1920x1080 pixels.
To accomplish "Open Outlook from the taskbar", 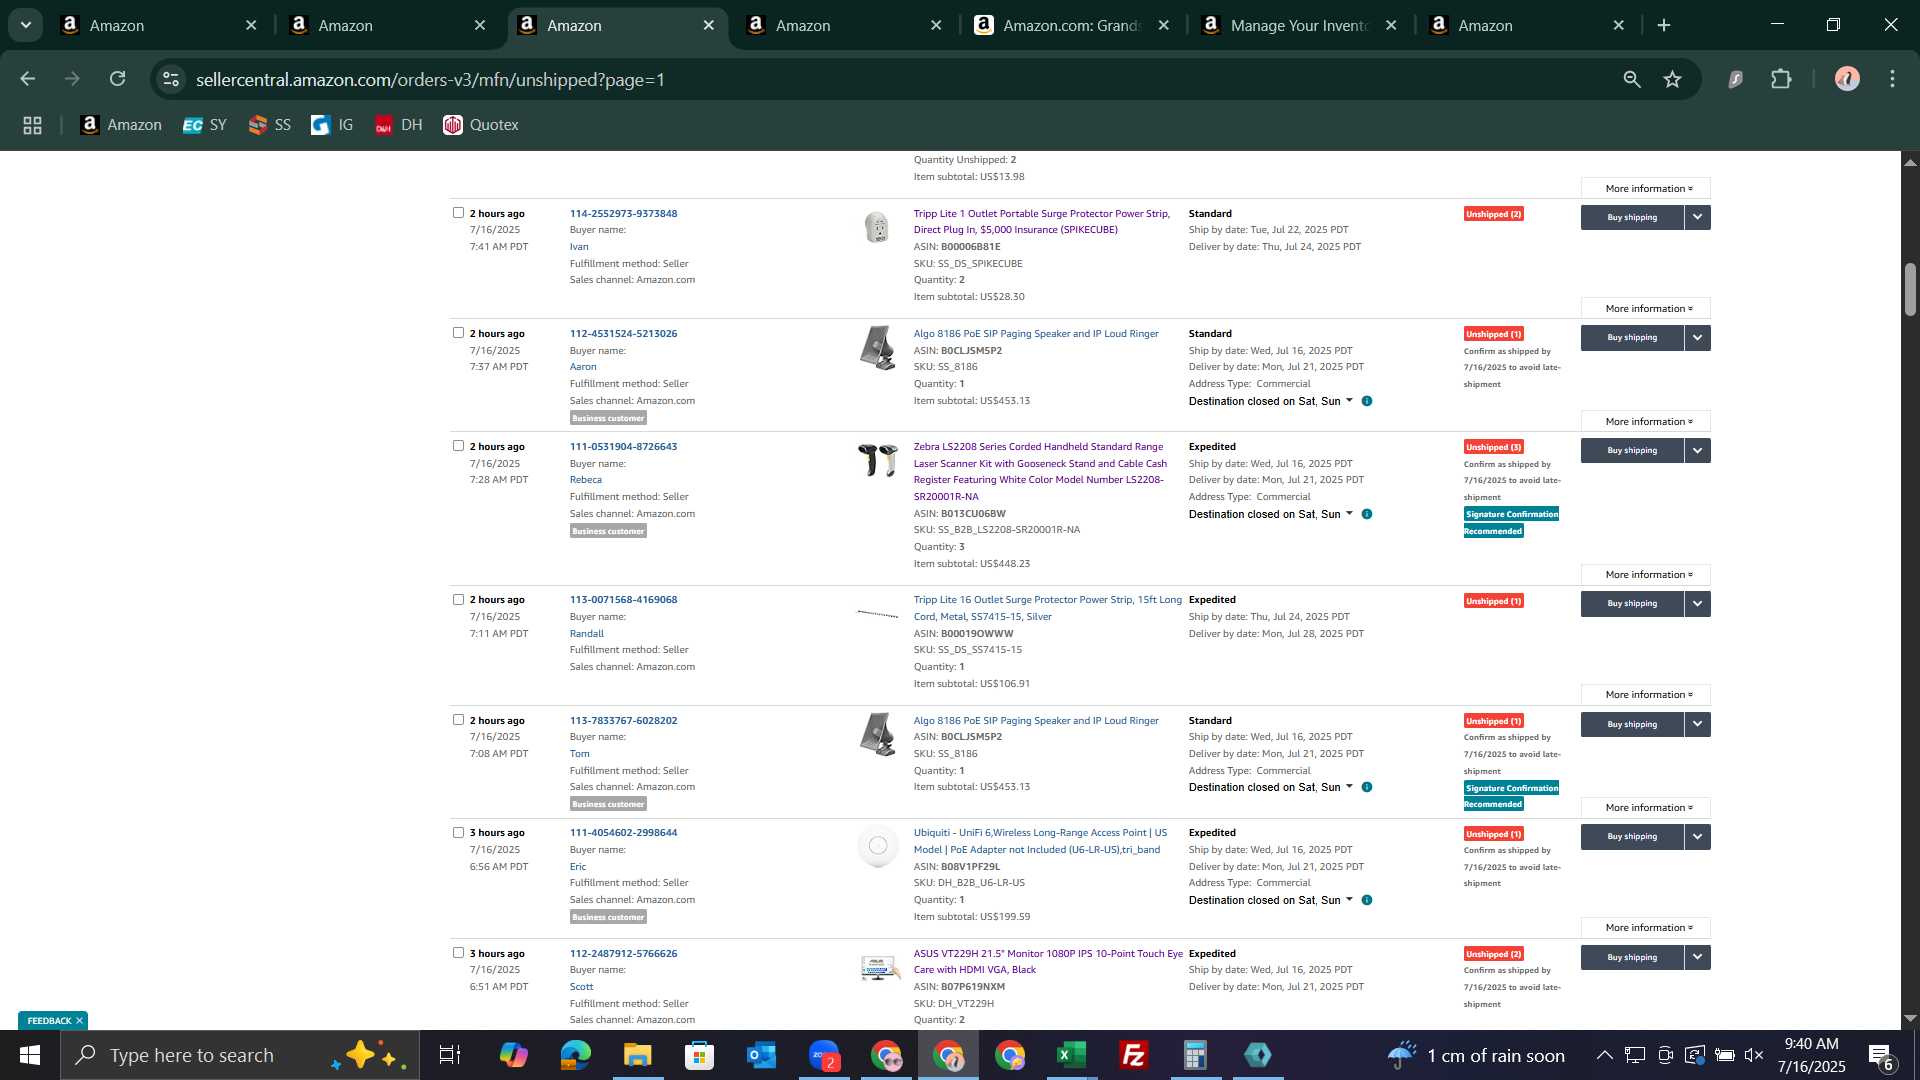I will [x=761, y=1055].
